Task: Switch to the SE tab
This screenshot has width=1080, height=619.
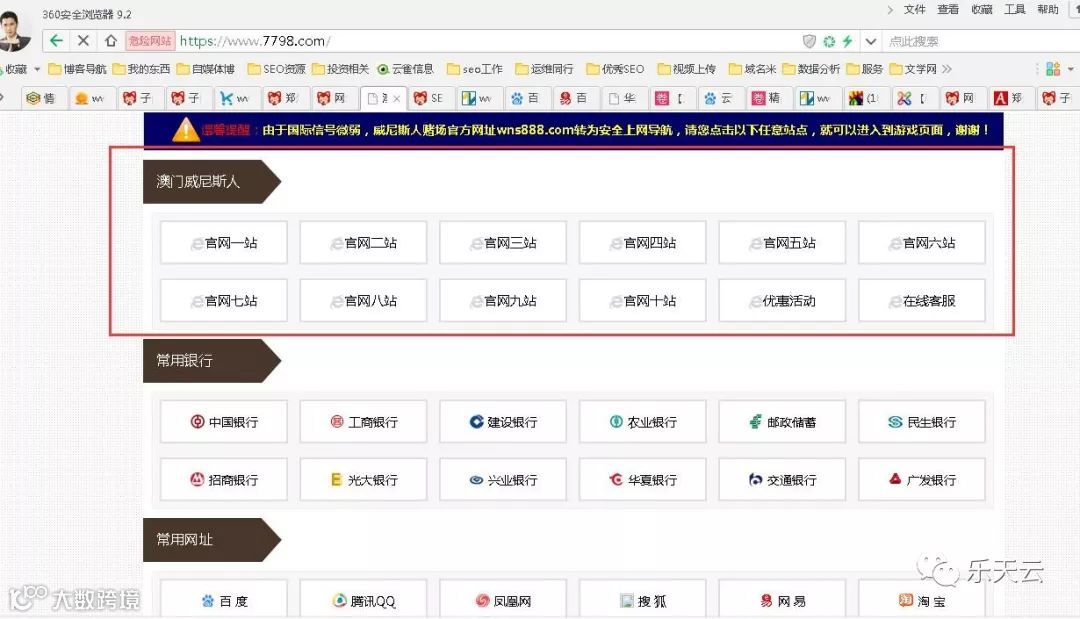Action: coord(429,98)
